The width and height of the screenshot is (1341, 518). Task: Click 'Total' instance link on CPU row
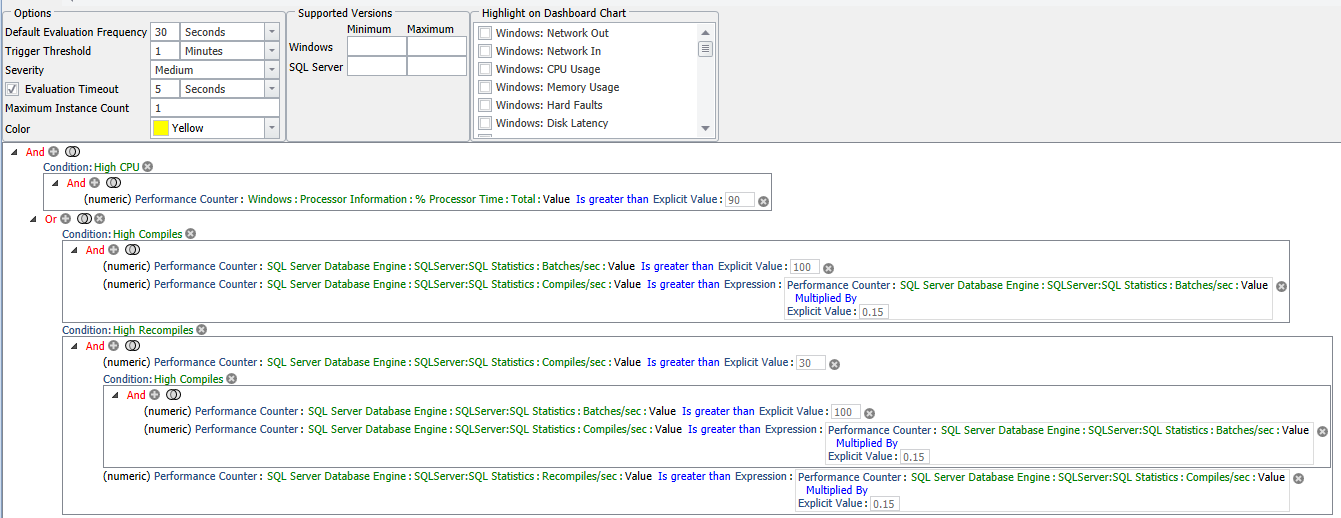click(523, 199)
